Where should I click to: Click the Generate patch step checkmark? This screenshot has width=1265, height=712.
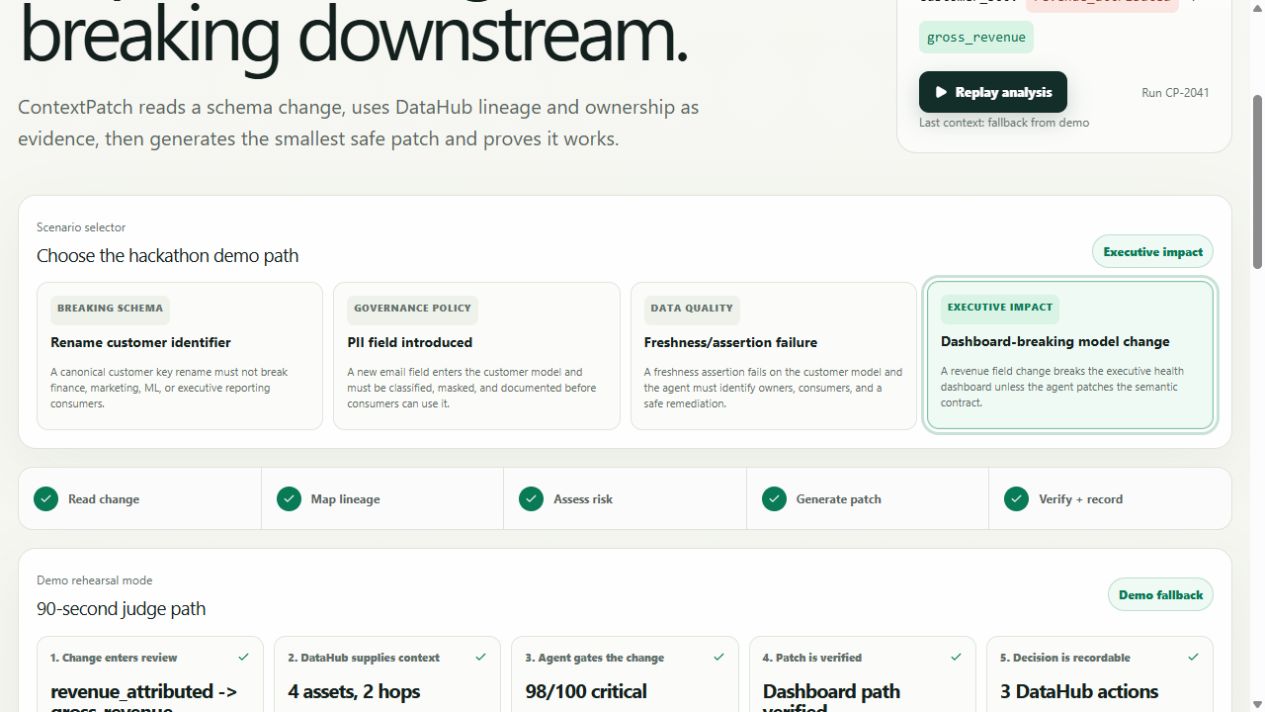pos(774,499)
